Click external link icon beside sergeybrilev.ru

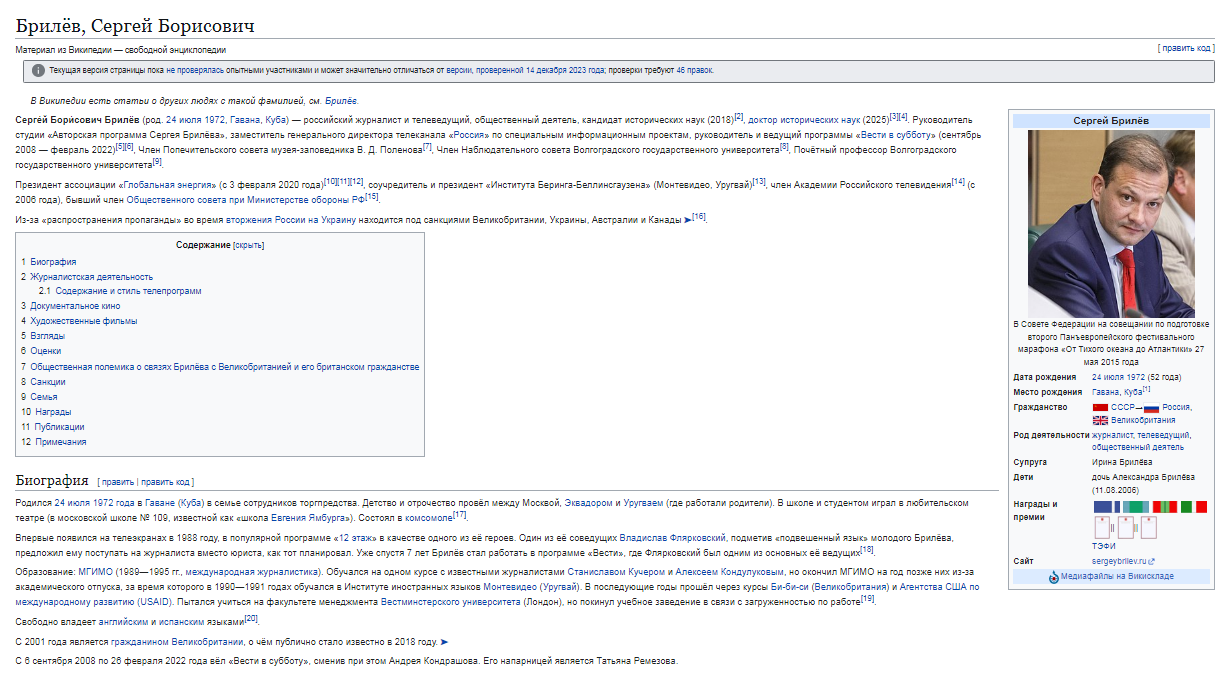click(1151, 562)
